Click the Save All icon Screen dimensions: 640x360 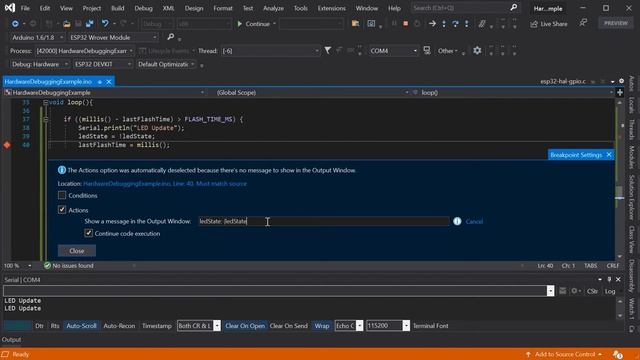[x=89, y=24]
